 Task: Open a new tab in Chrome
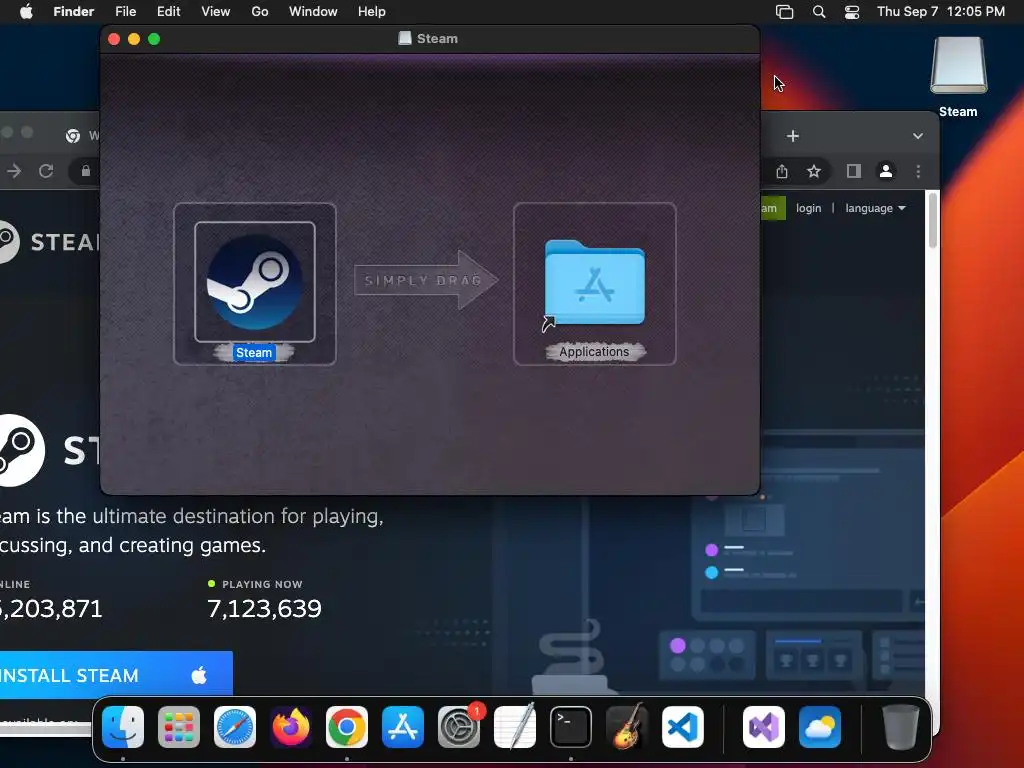coord(793,136)
